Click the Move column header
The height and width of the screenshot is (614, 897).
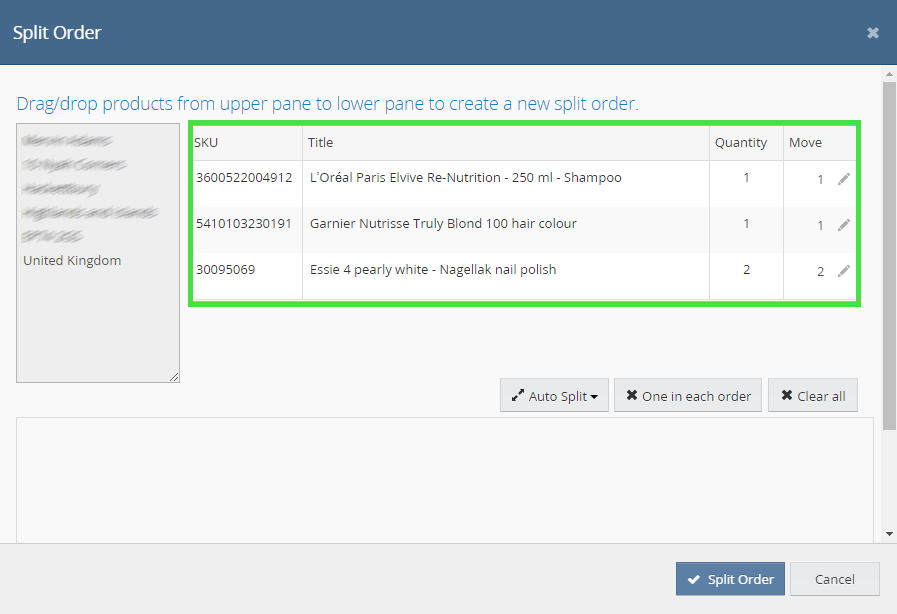click(805, 142)
